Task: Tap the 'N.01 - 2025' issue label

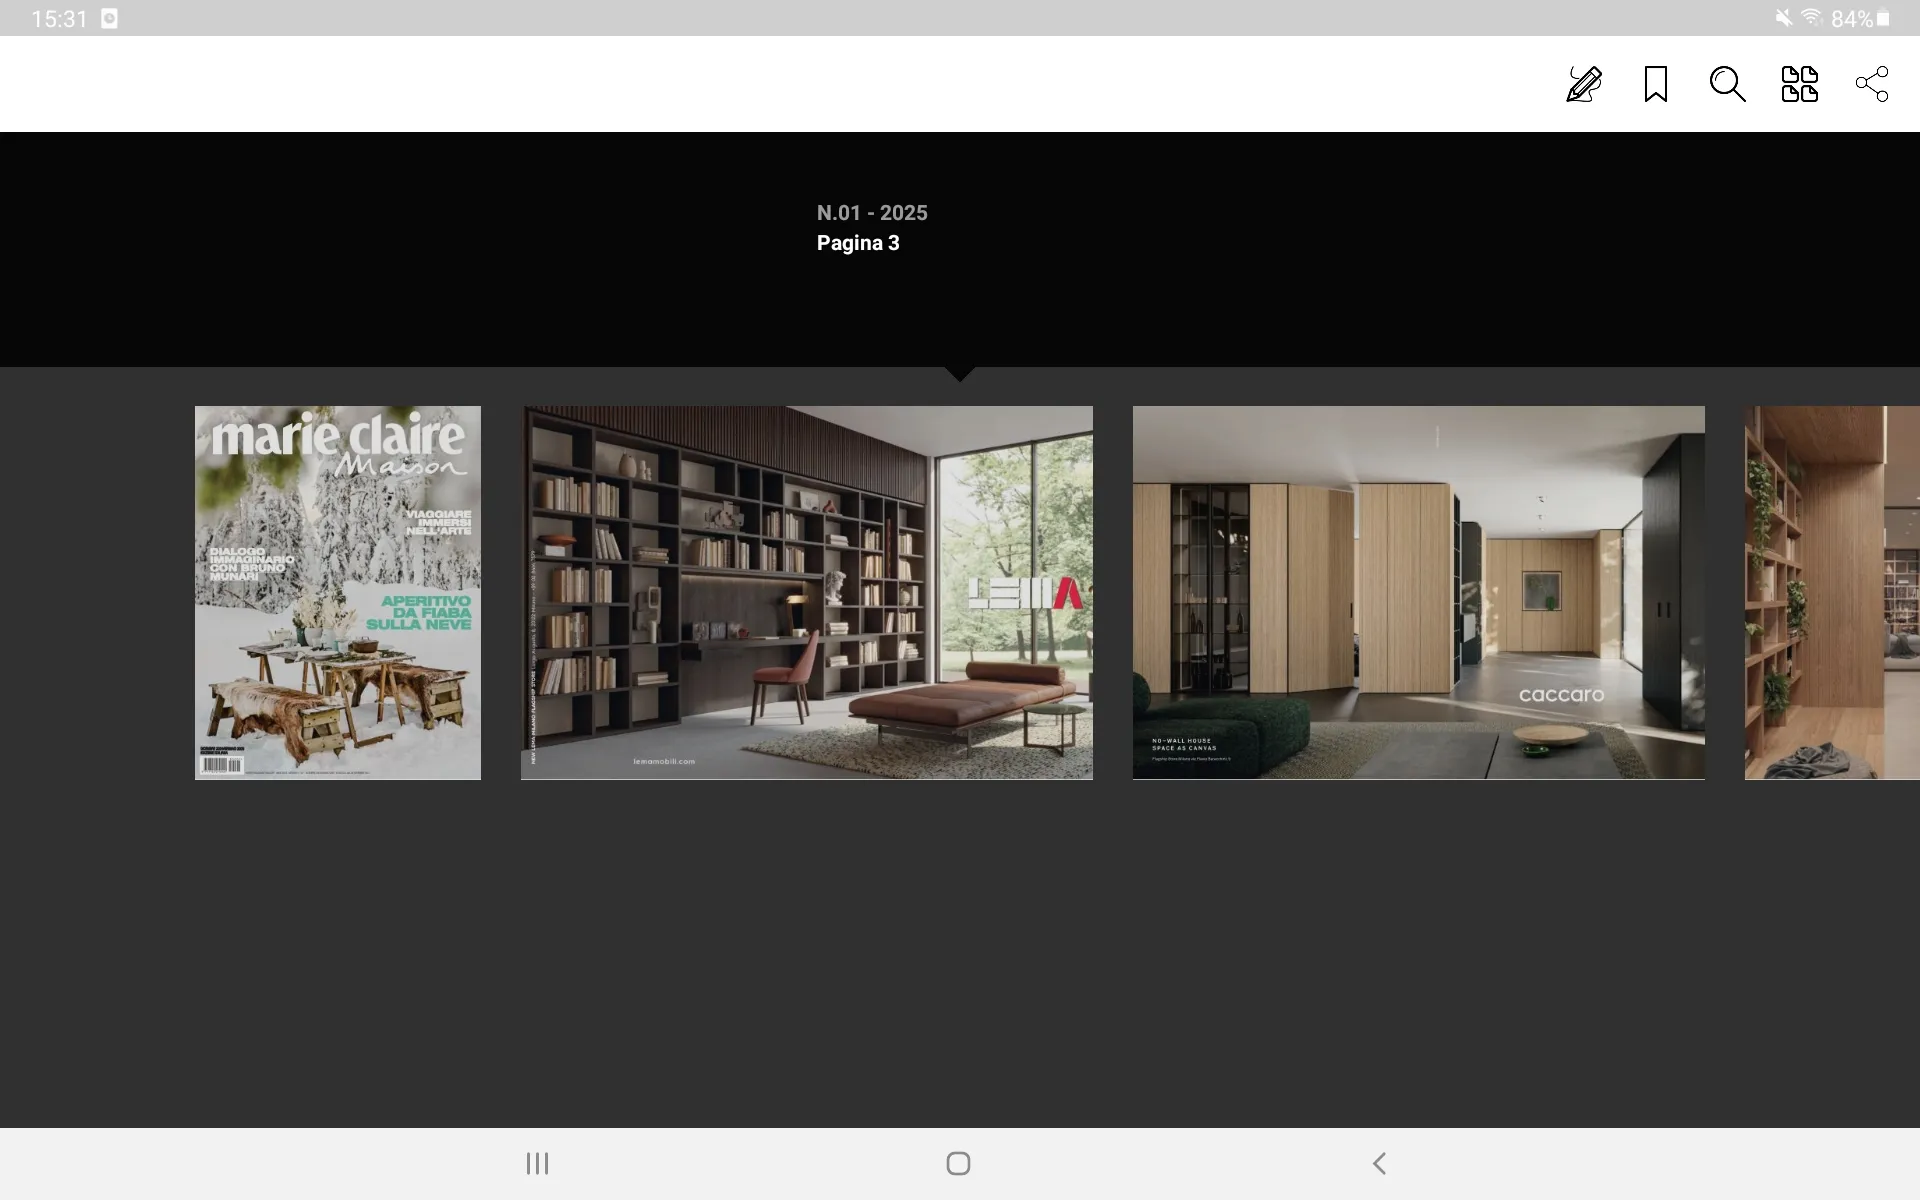Action: 872,213
